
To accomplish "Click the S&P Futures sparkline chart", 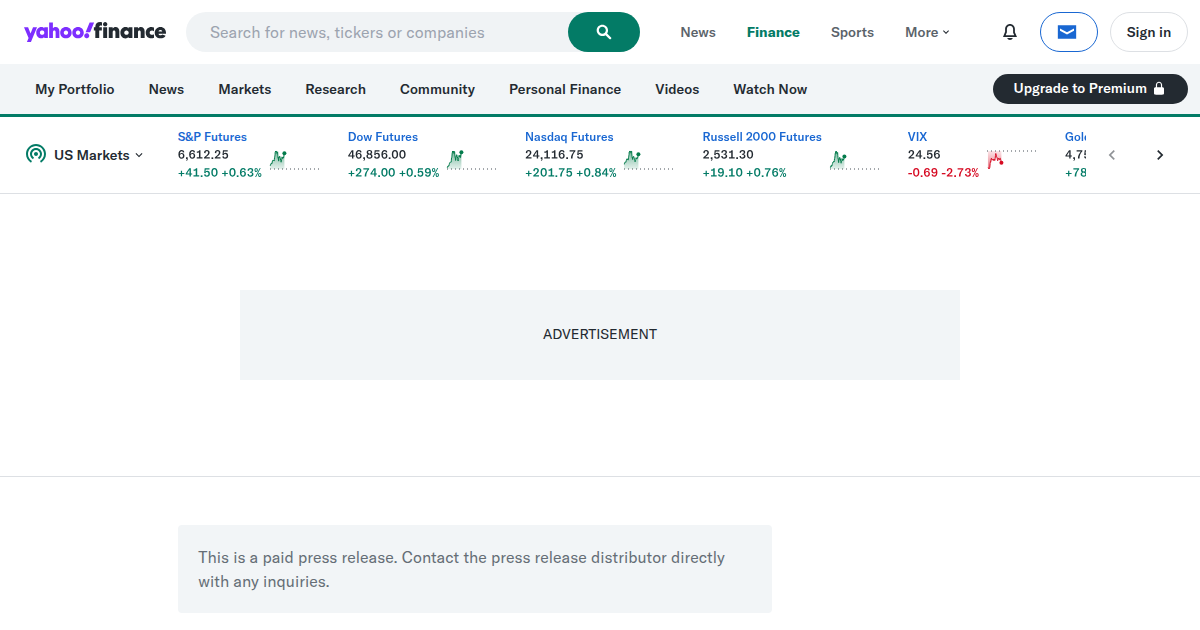I will [294, 160].
